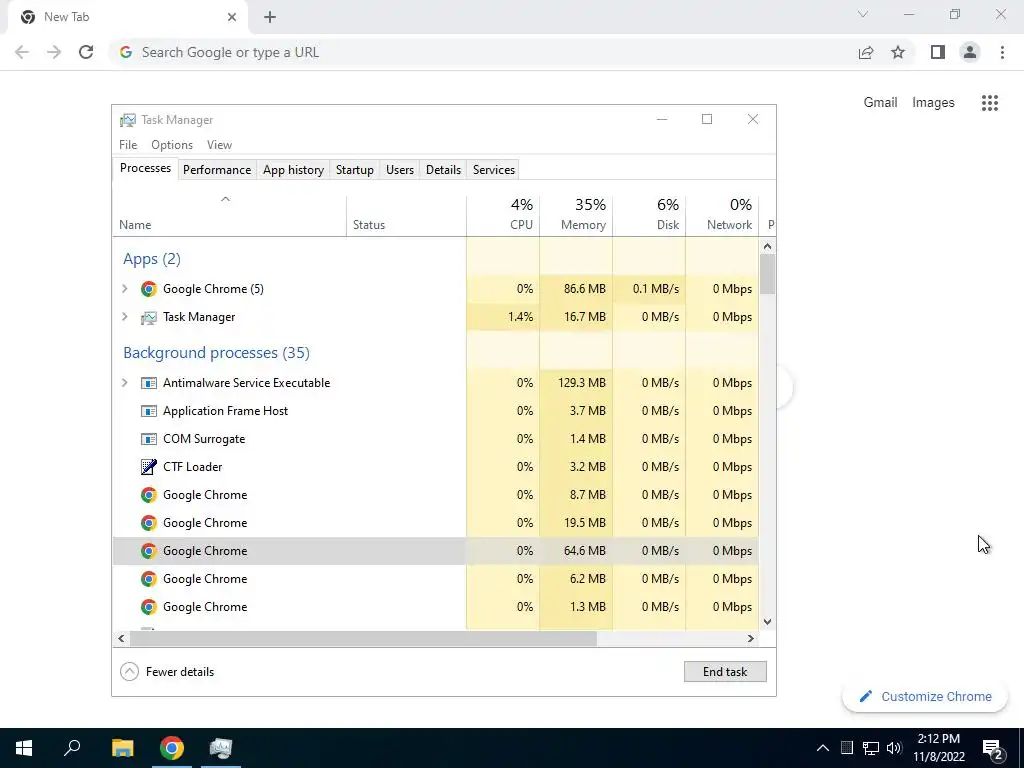
Task: Click the Status column header
Action: 406,215
